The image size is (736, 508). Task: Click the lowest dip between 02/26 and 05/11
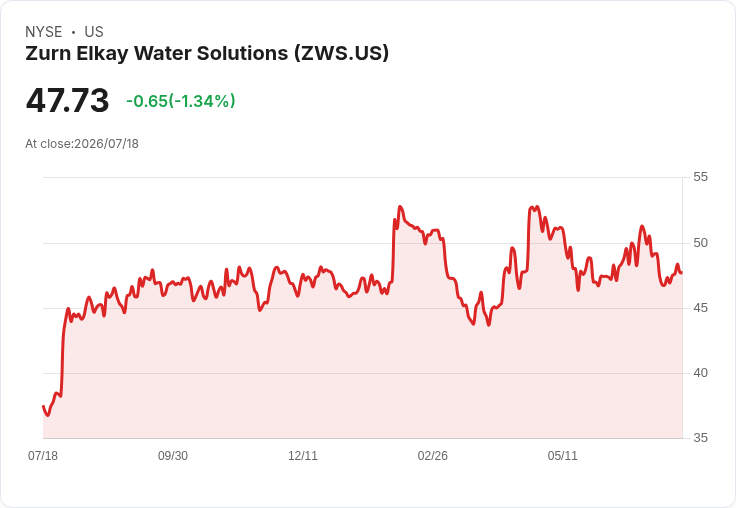(x=489, y=325)
